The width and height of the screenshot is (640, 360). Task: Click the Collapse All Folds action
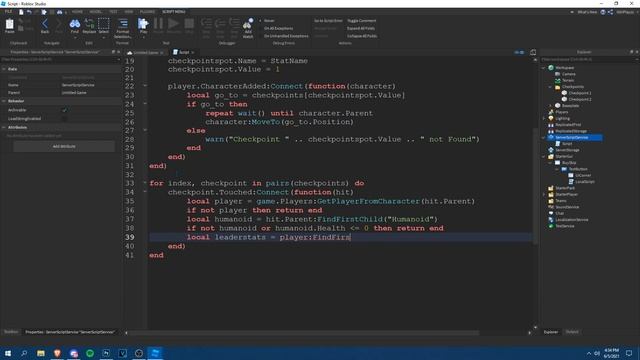click(x=362, y=36)
